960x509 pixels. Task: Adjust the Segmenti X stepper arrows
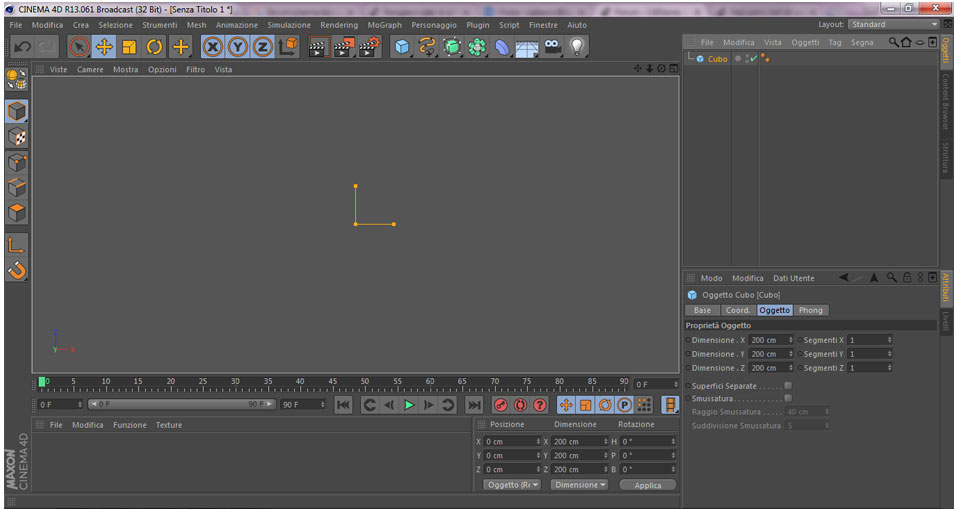(890, 340)
